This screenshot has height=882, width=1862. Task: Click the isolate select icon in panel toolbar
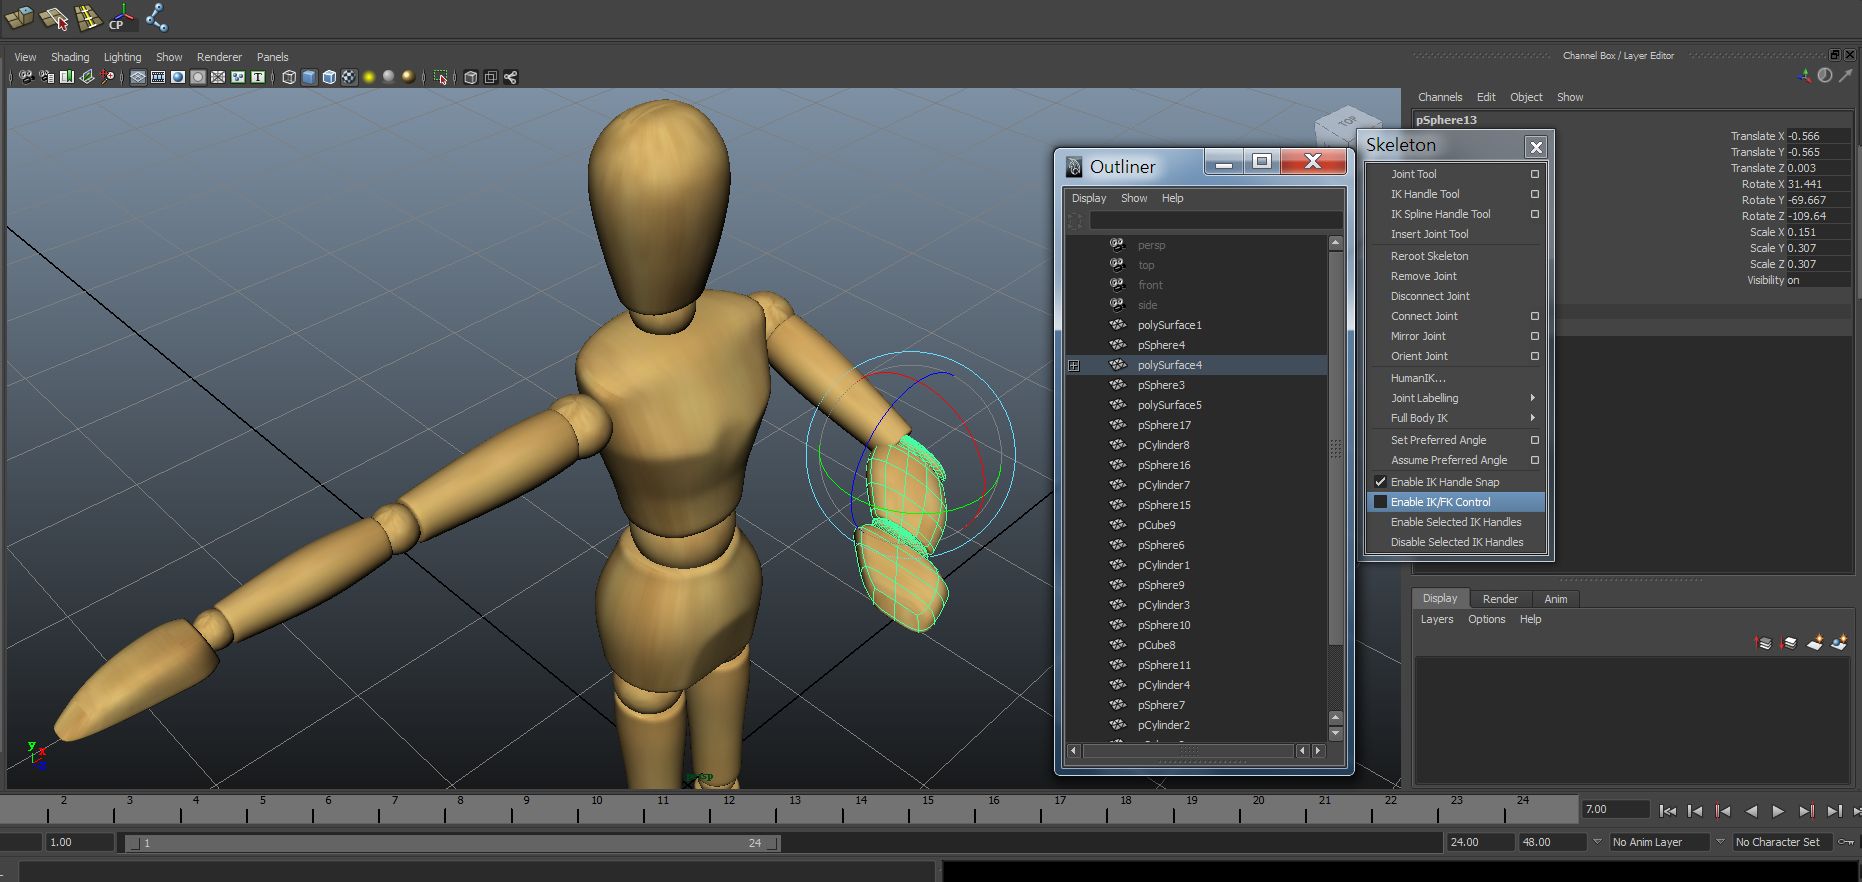pos(440,77)
